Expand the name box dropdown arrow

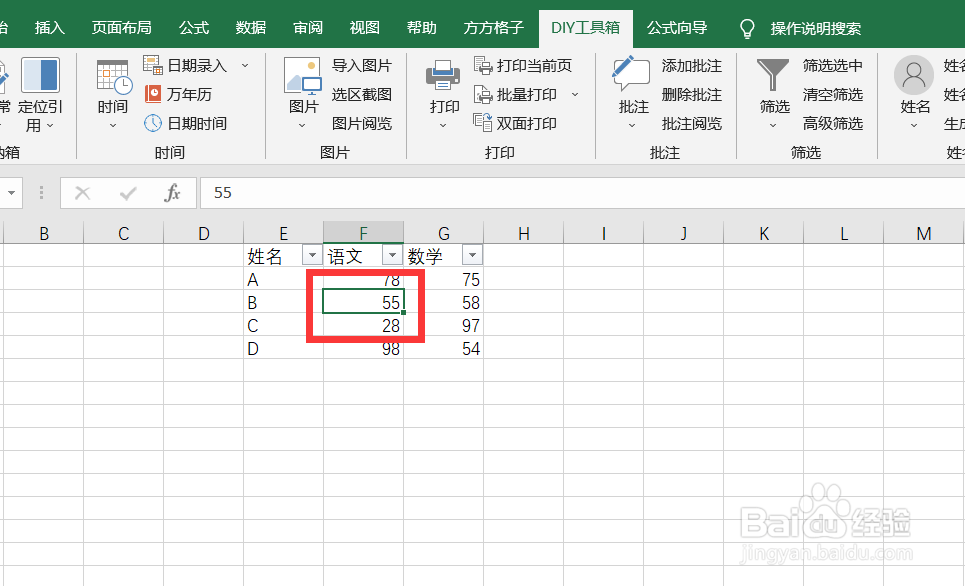(x=11, y=193)
